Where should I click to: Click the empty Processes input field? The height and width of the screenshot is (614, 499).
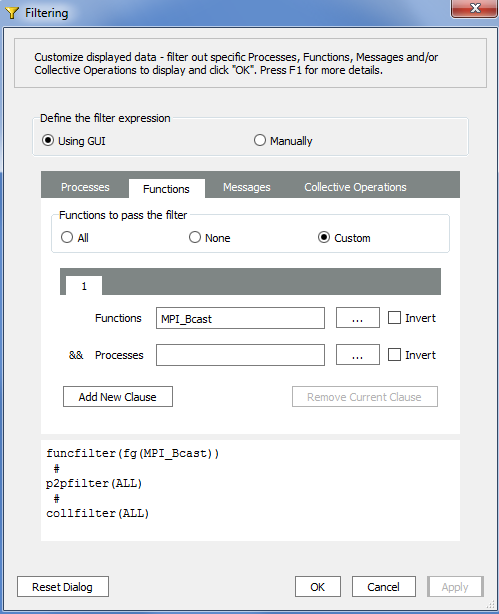(x=240, y=355)
